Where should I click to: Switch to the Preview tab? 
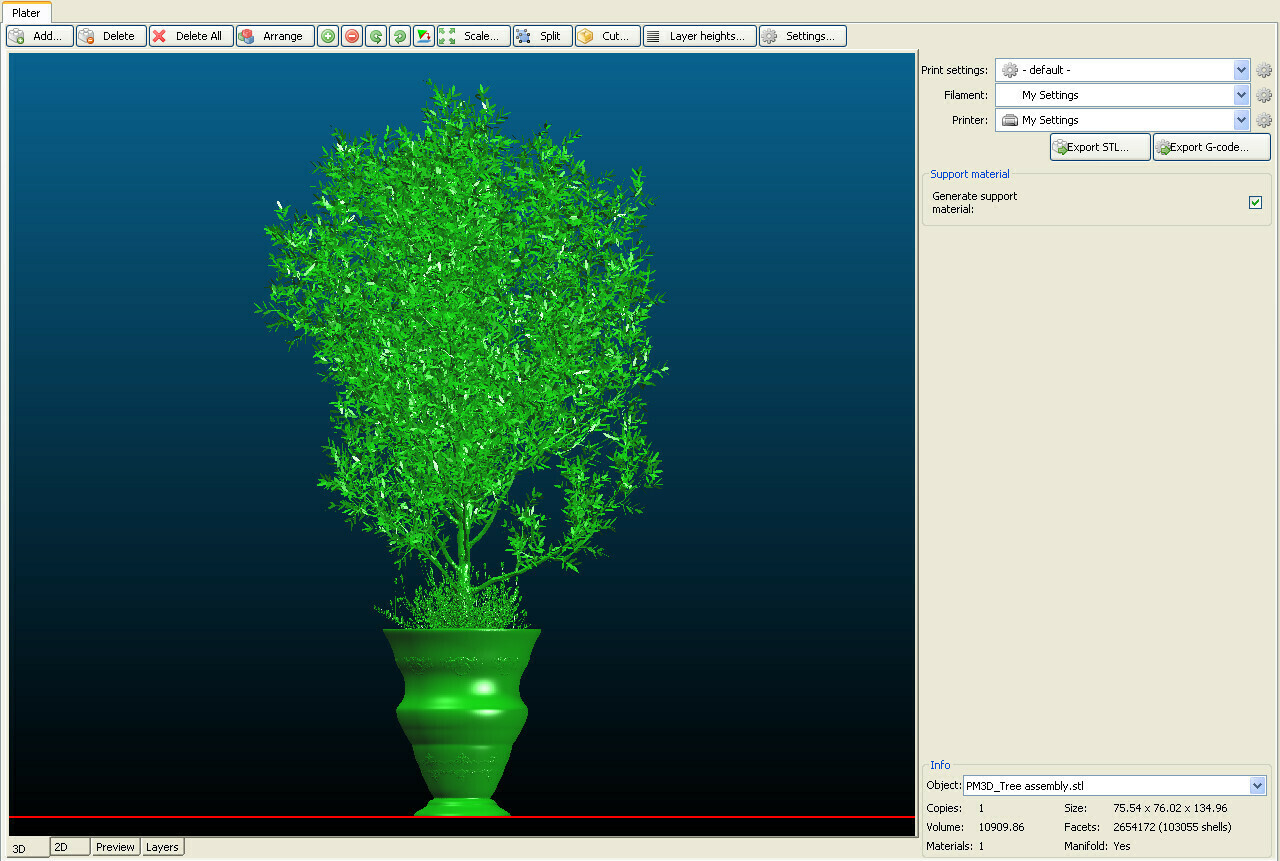pos(115,847)
